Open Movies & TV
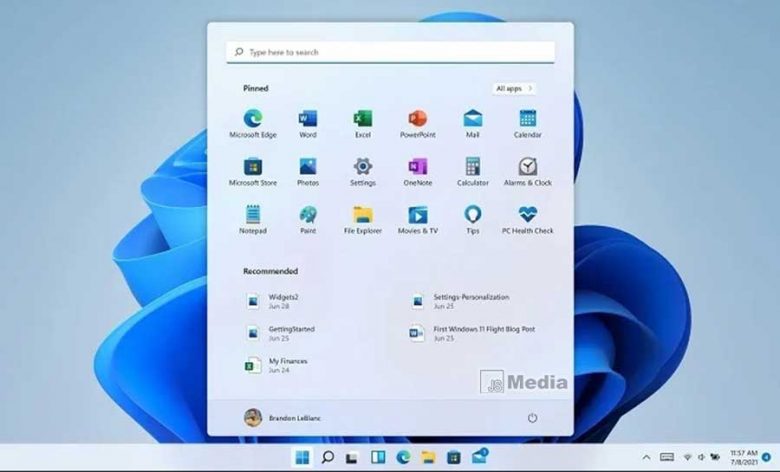Screen dimensions: 780x472 (417, 219)
